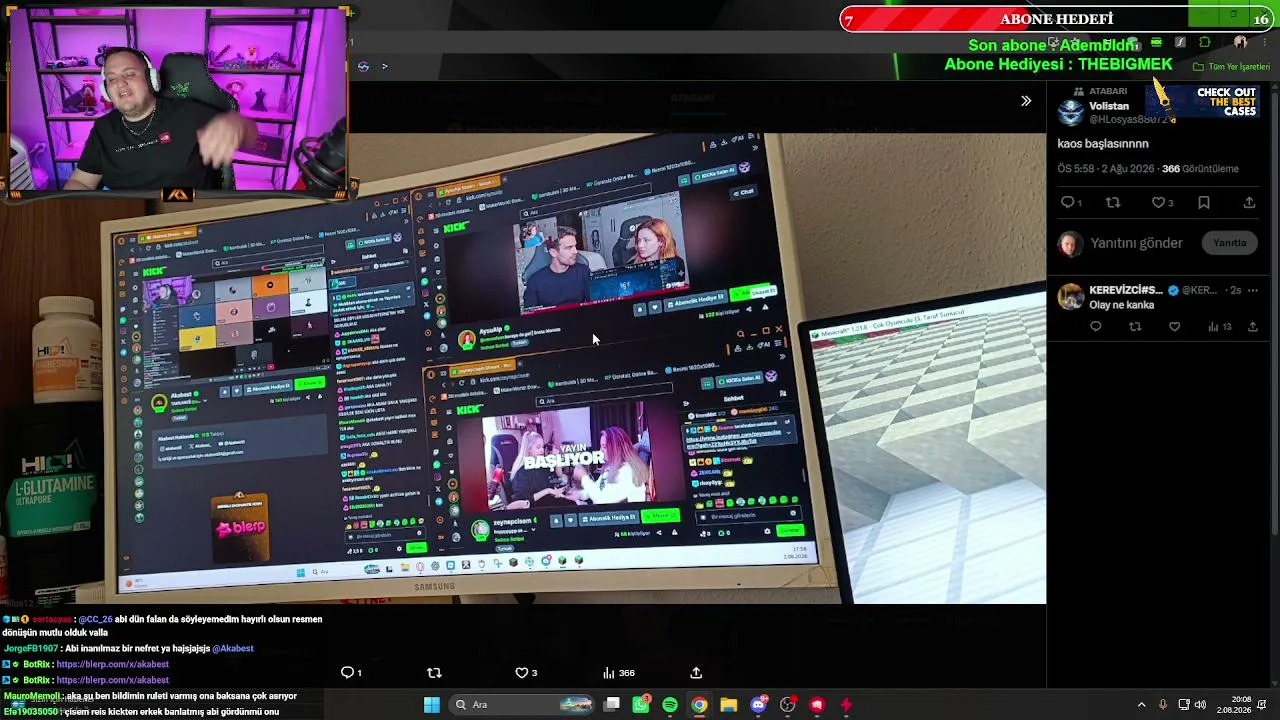Share the 'kaos başlasınnnn' tweet from side panel
The width and height of the screenshot is (1280, 720).
(1249, 203)
